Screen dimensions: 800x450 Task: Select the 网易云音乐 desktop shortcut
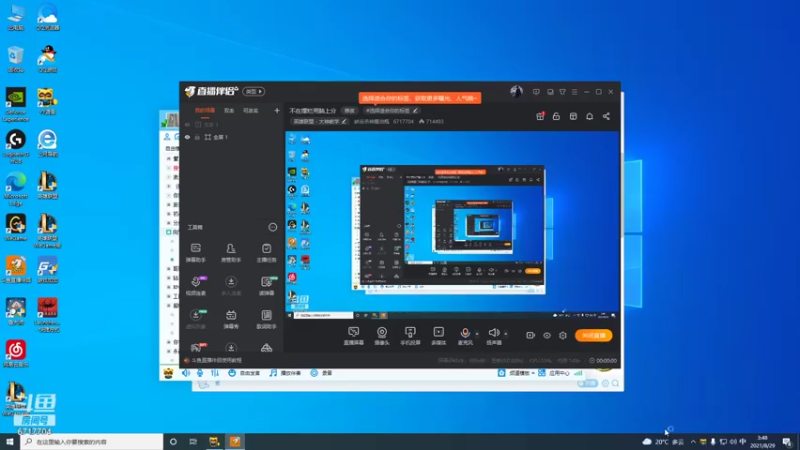[16, 354]
